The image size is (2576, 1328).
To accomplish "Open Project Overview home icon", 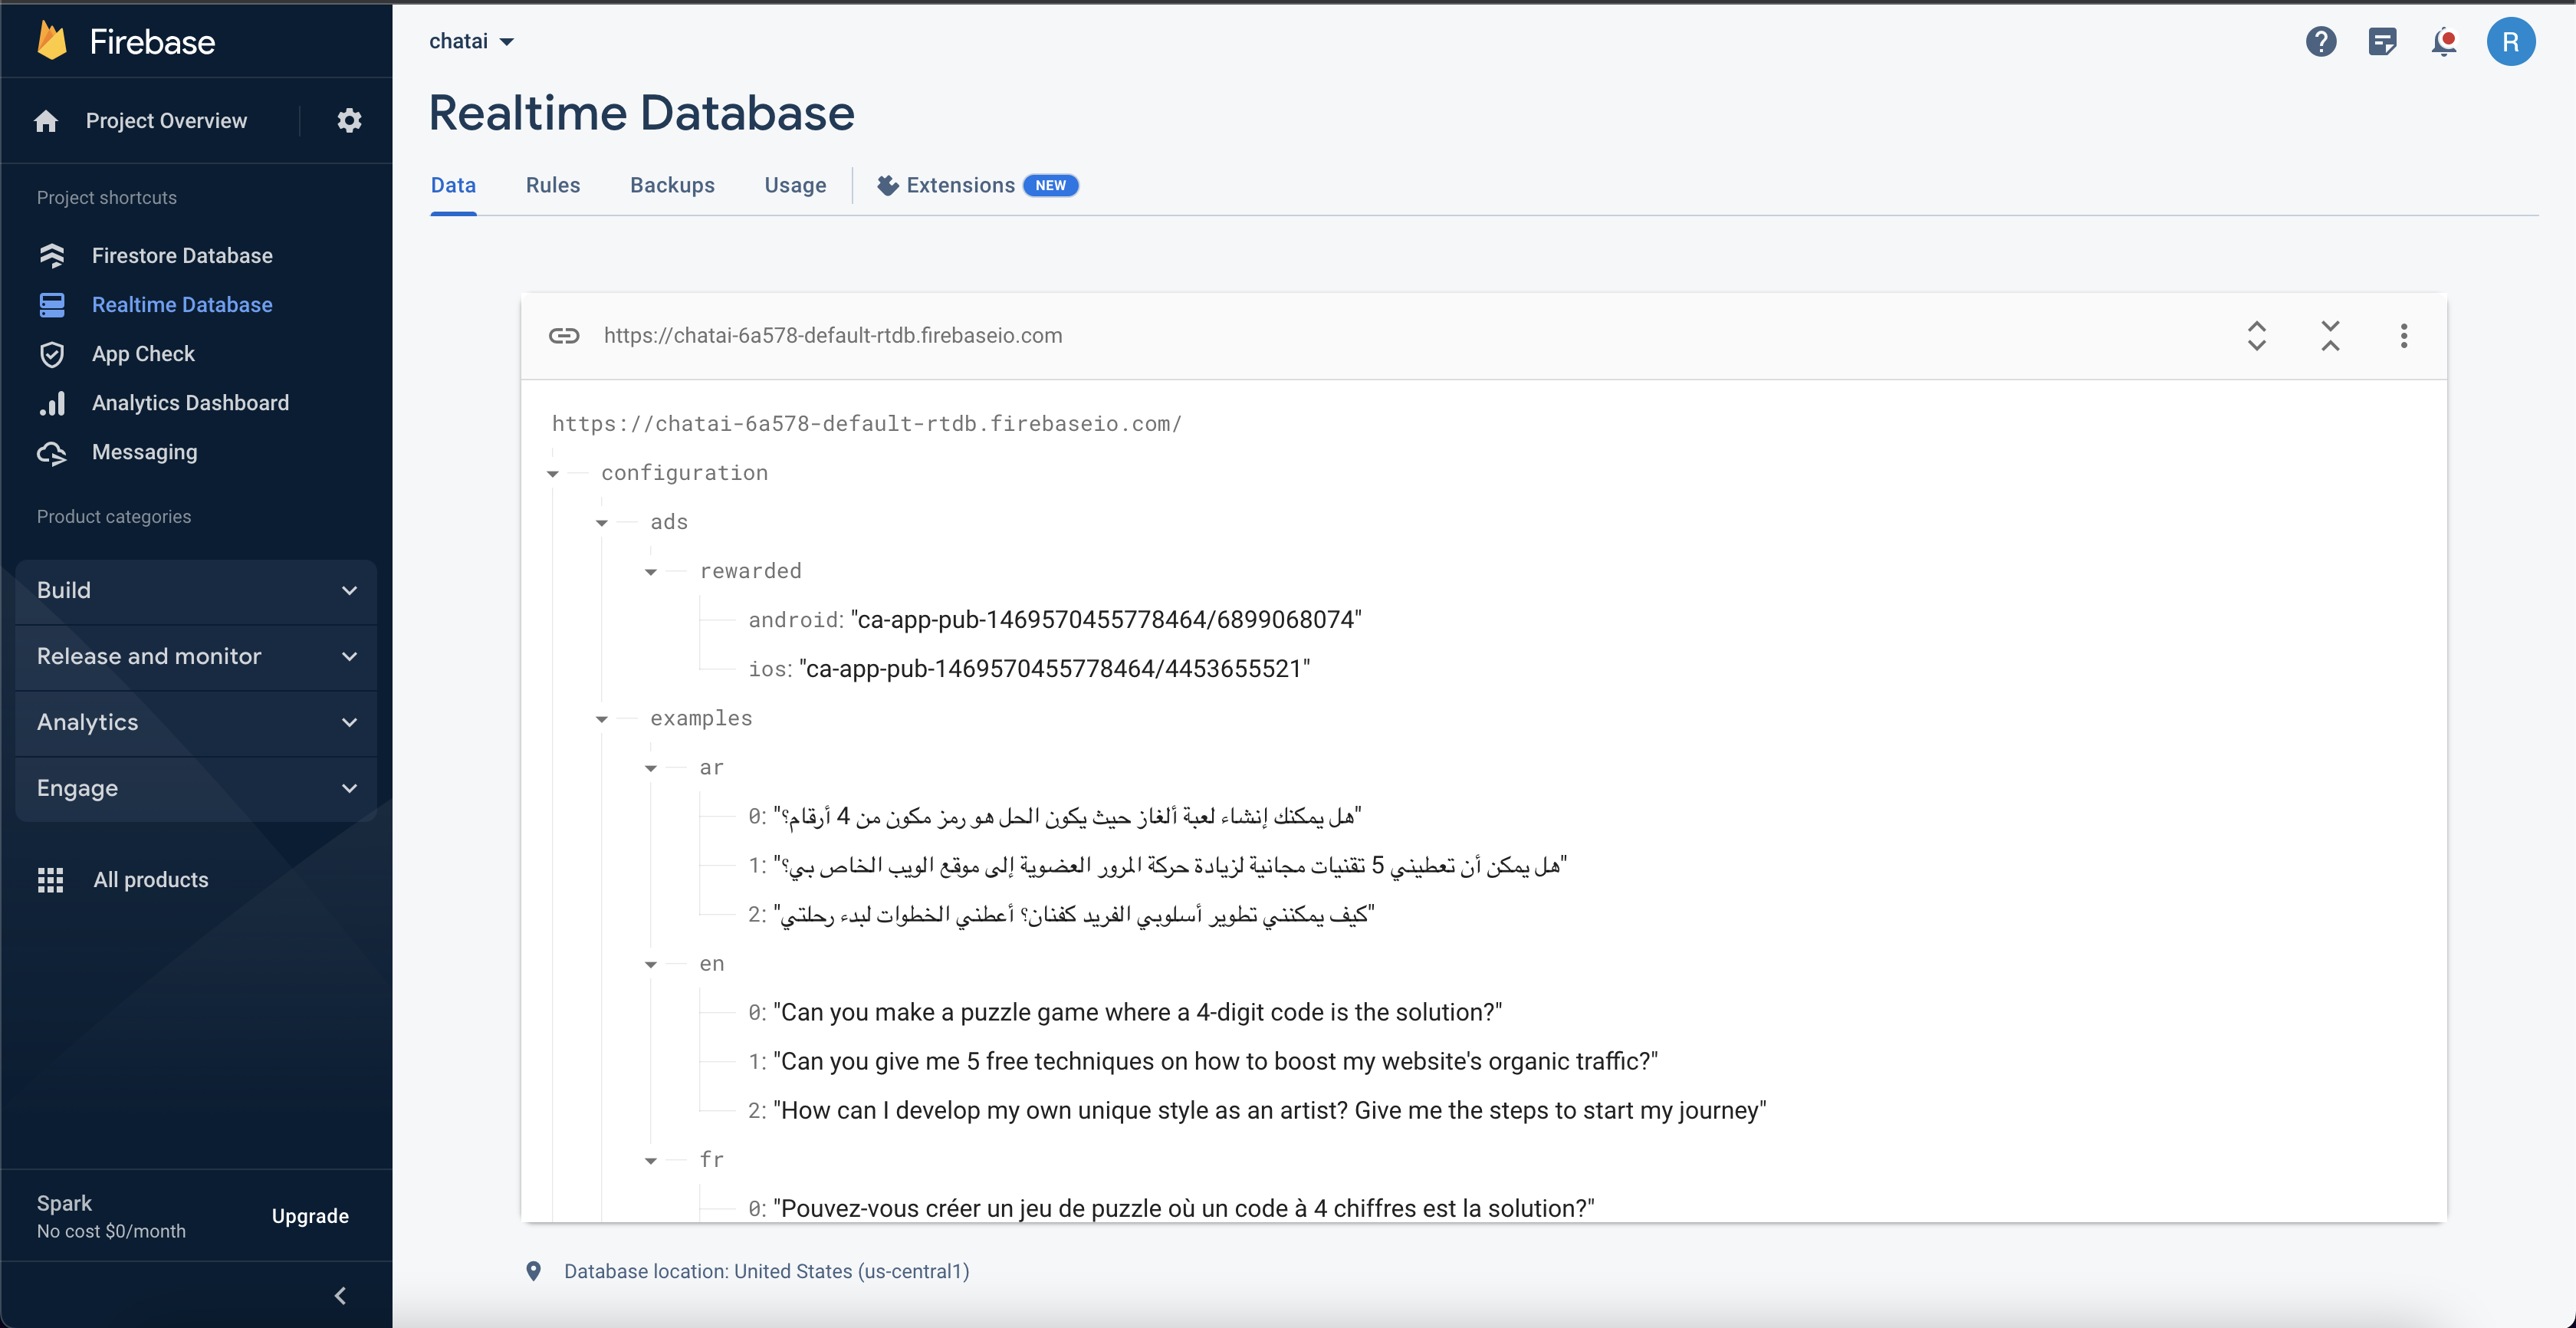I will 46,121.
